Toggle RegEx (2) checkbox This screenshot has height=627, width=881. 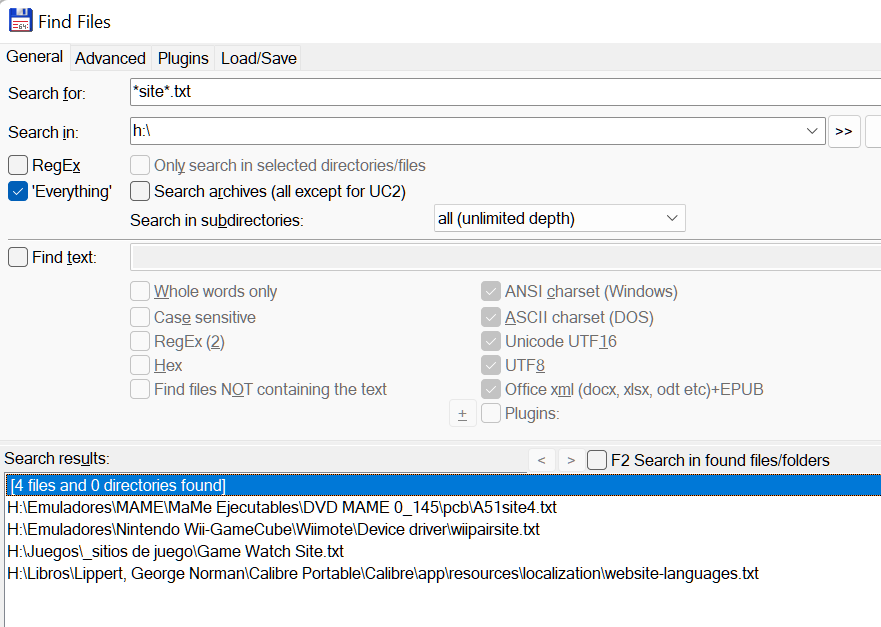coord(140,341)
